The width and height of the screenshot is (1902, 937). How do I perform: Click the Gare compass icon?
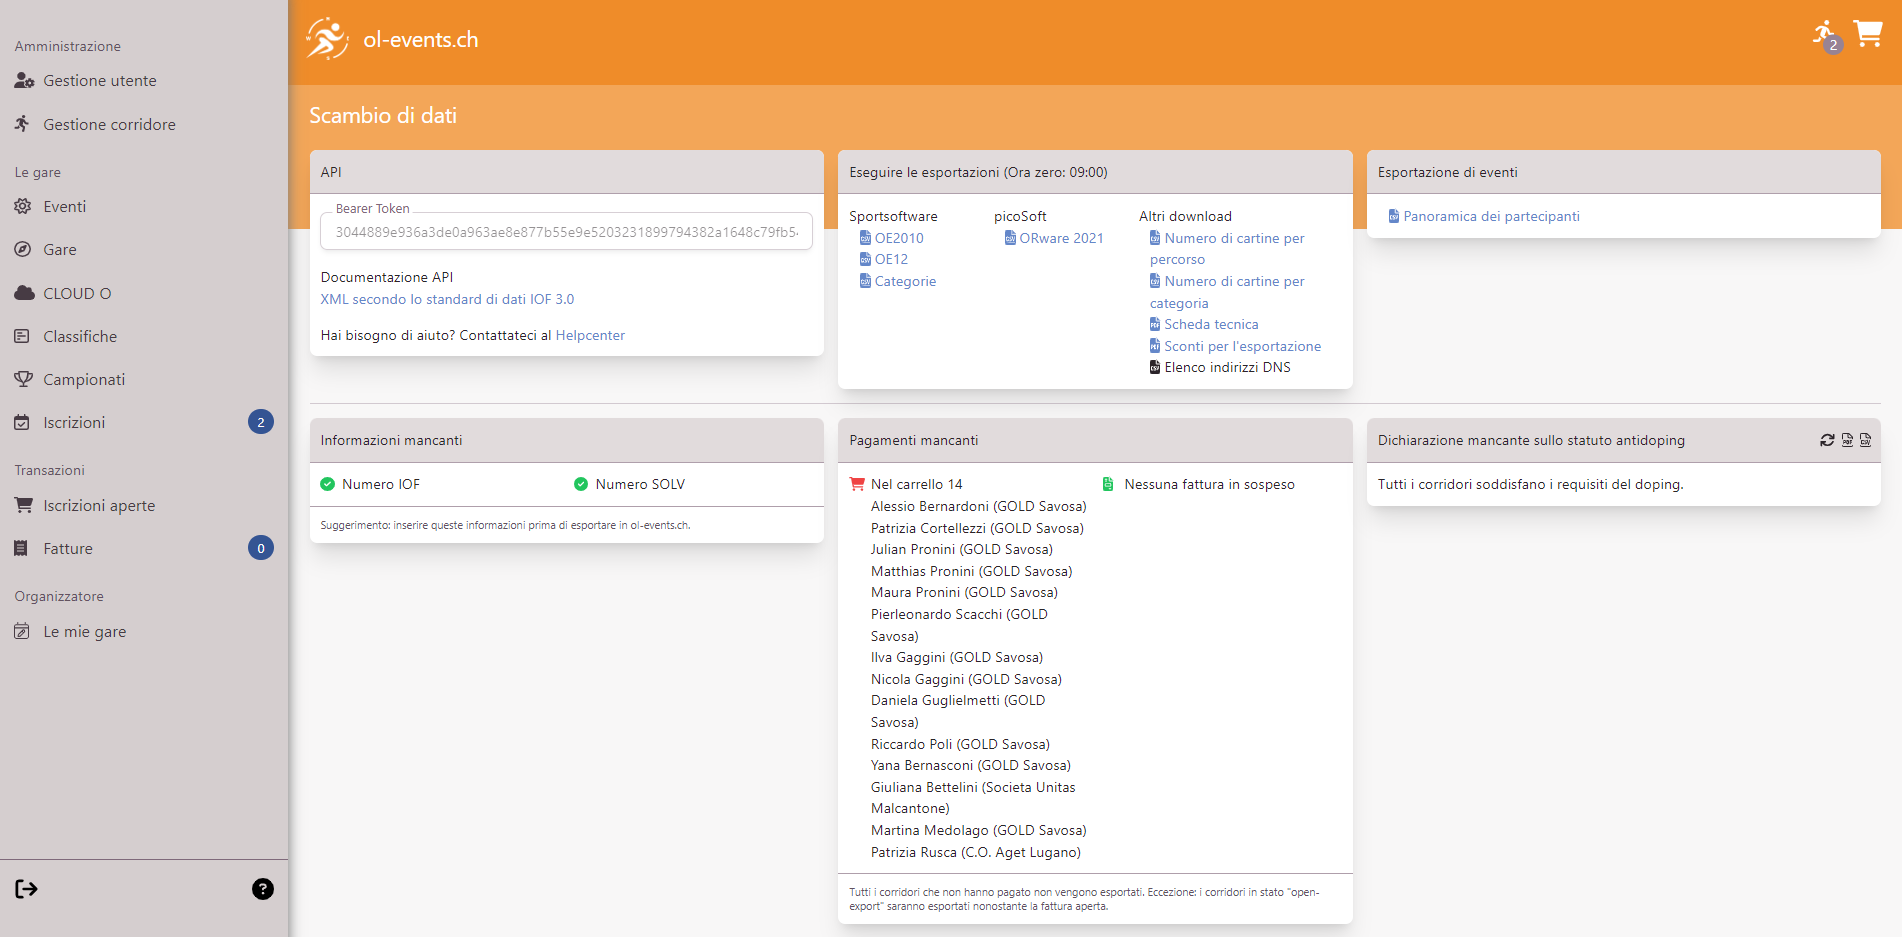coord(22,250)
